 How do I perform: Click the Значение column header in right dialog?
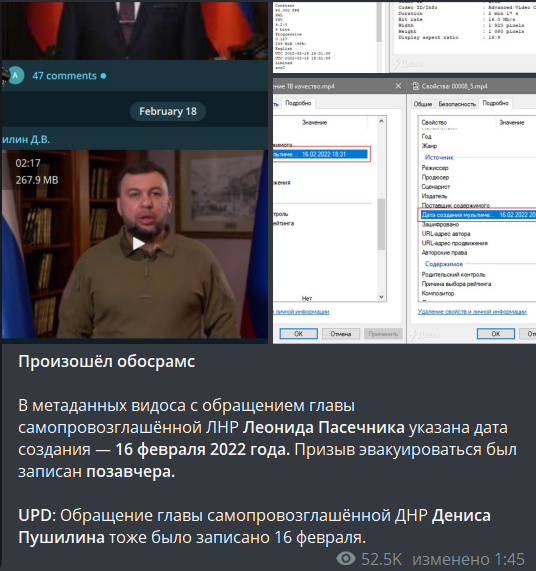pyautogui.click(x=512, y=123)
